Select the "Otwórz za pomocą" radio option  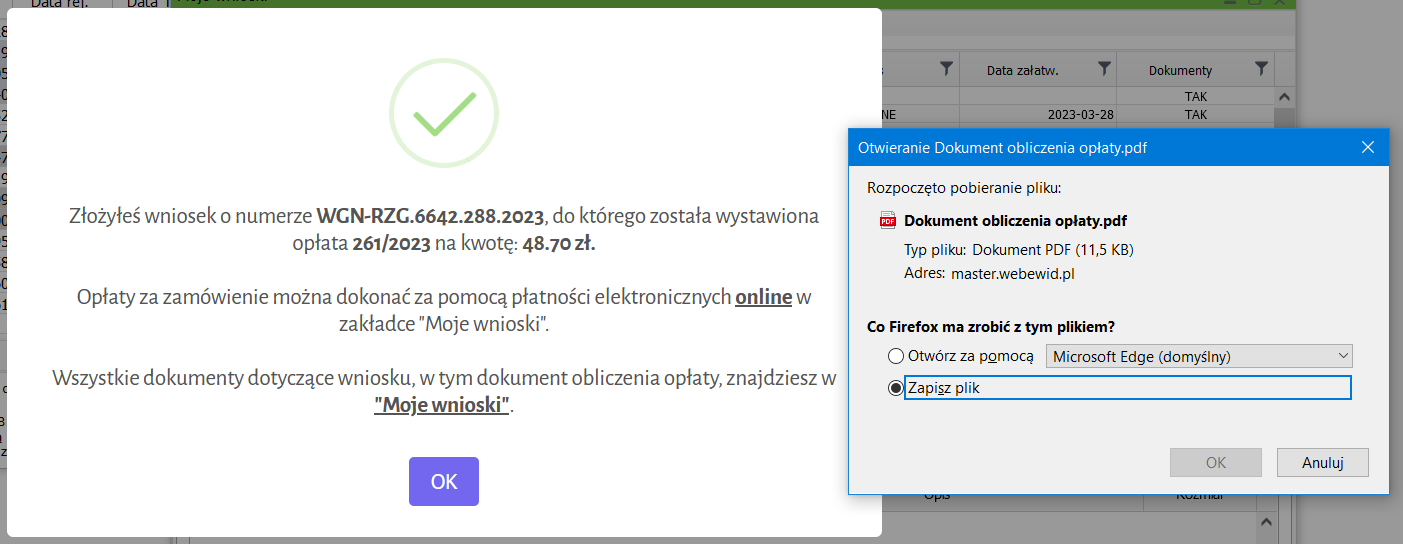[896, 356]
